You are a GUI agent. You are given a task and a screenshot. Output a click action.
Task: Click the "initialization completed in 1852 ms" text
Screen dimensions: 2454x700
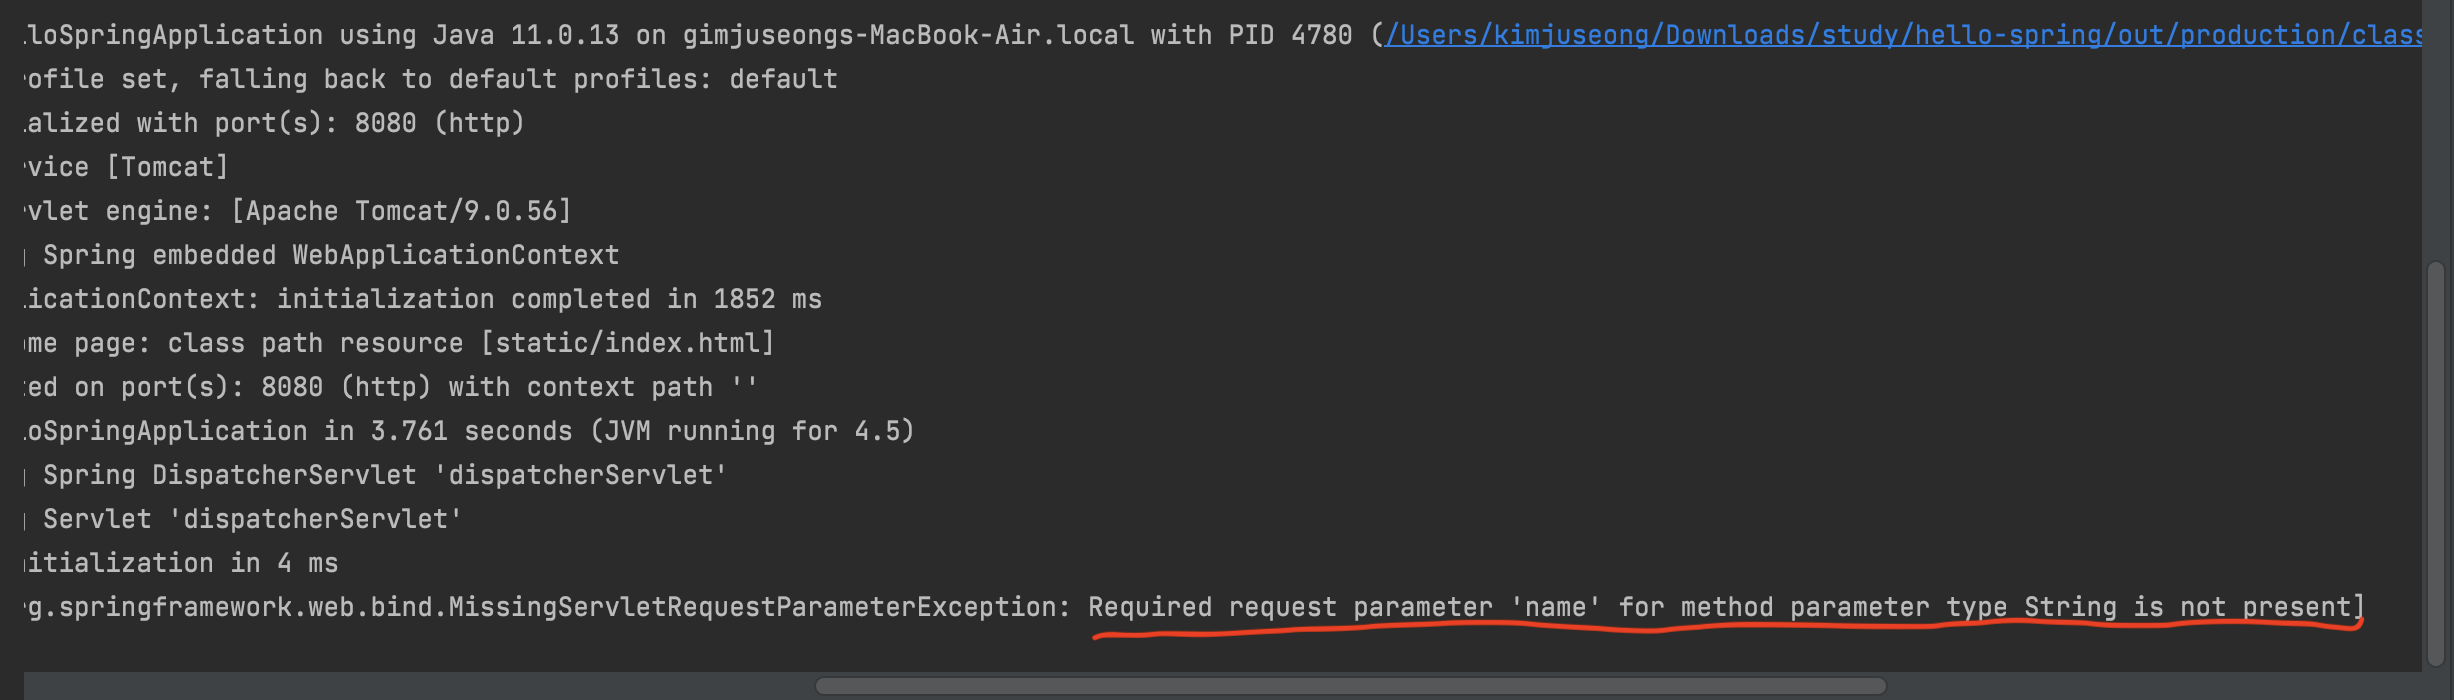coord(549,299)
